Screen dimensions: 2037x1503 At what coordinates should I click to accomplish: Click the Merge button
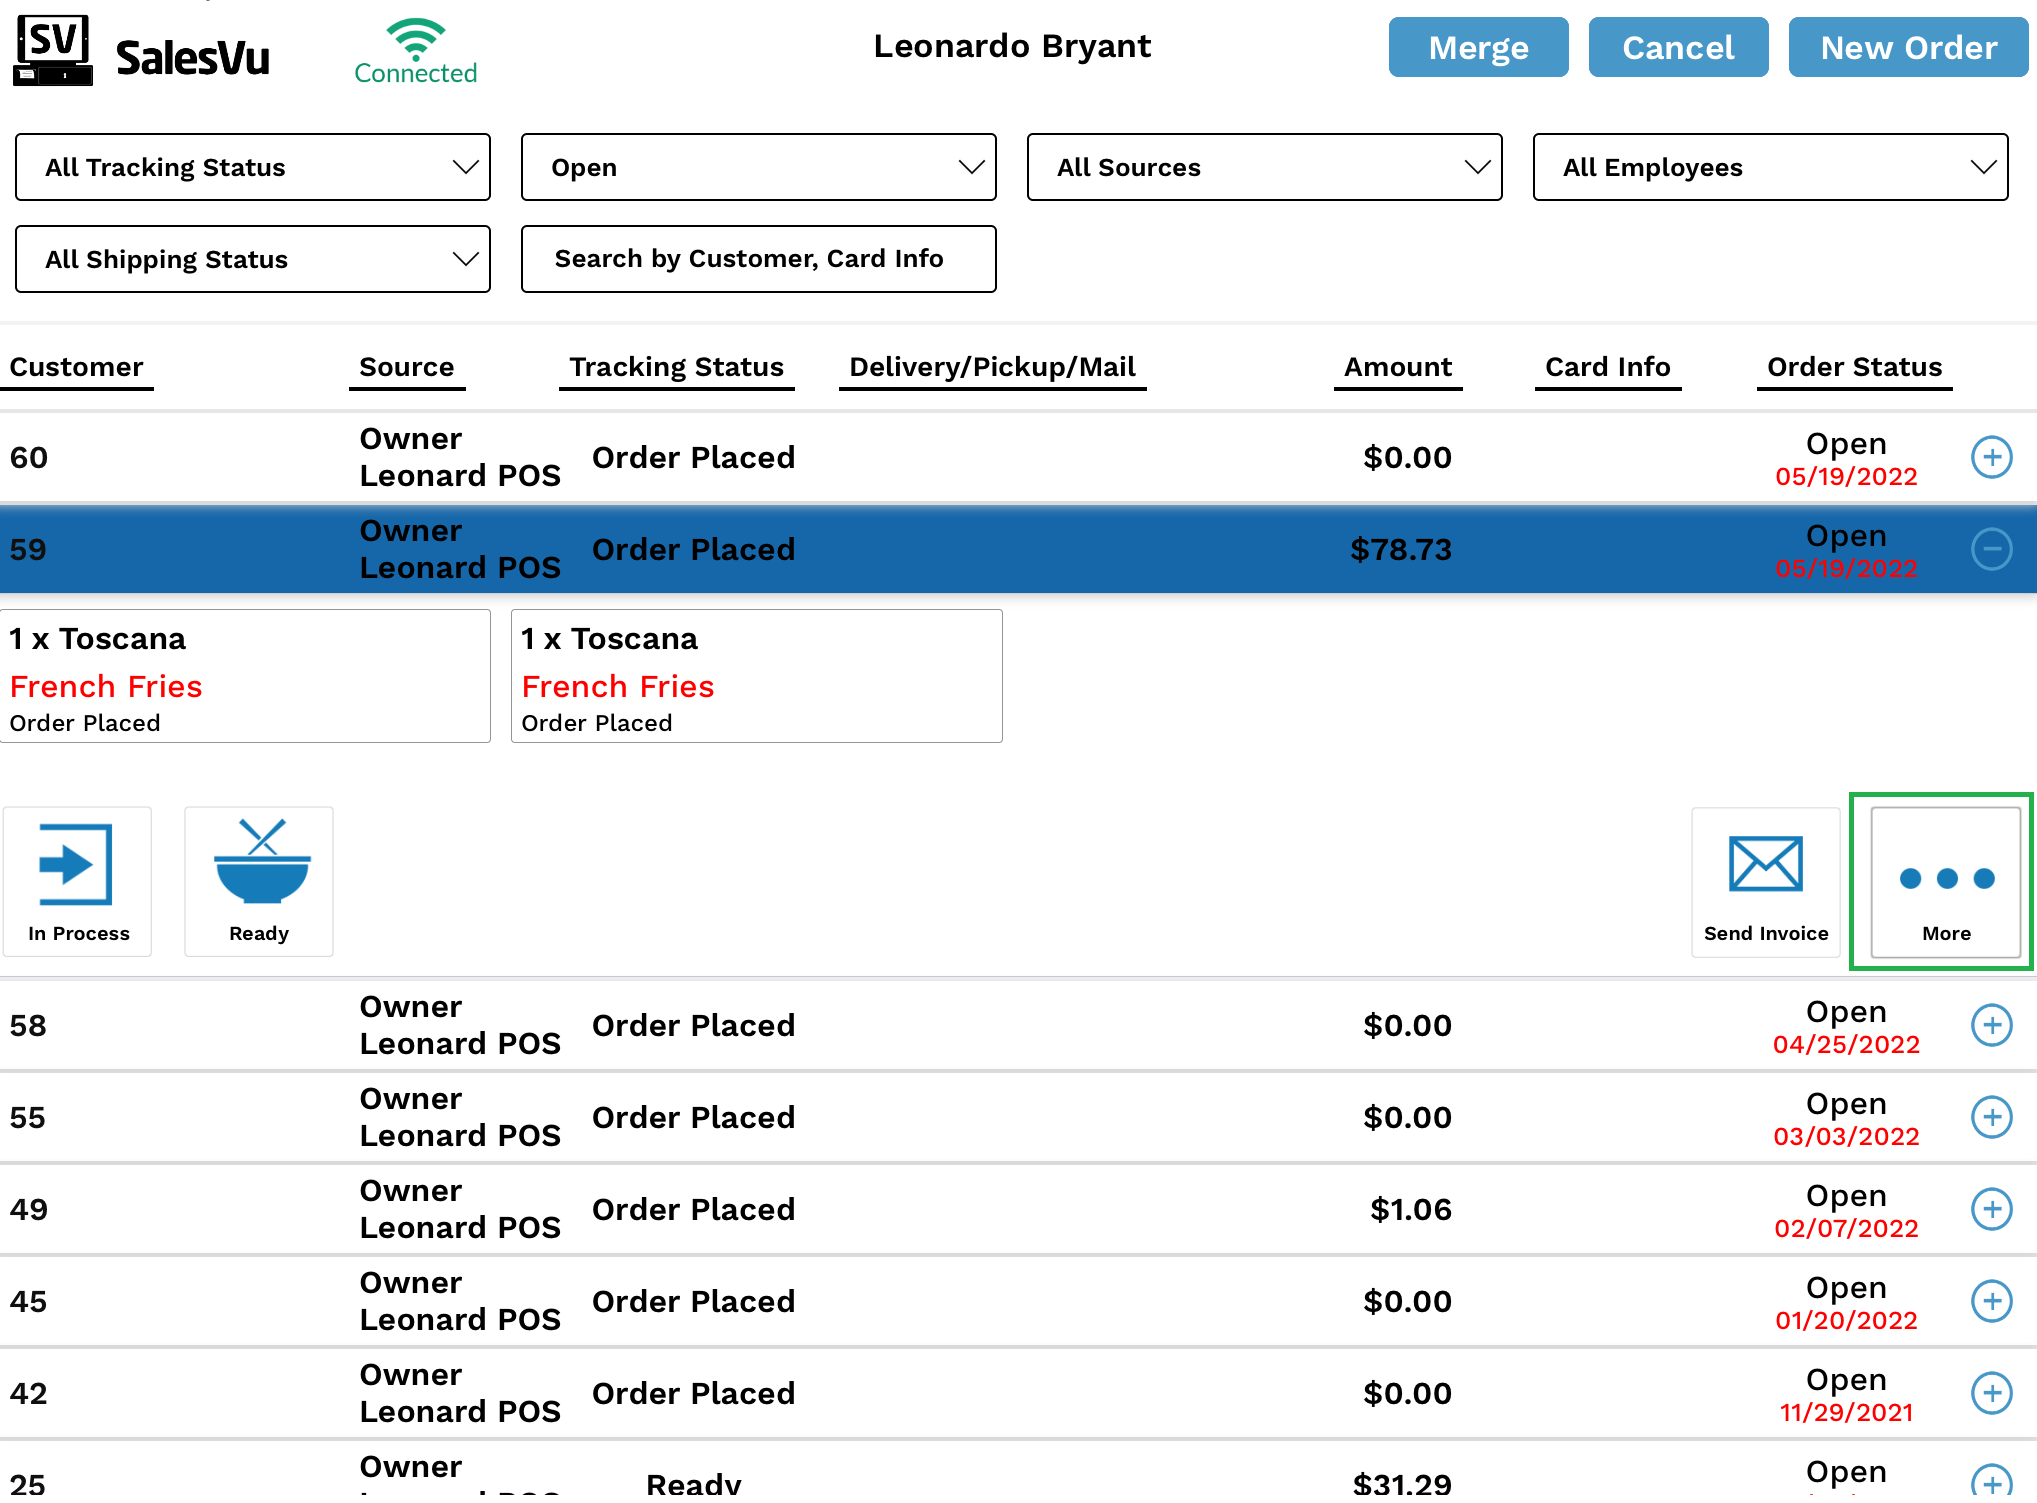click(1477, 47)
